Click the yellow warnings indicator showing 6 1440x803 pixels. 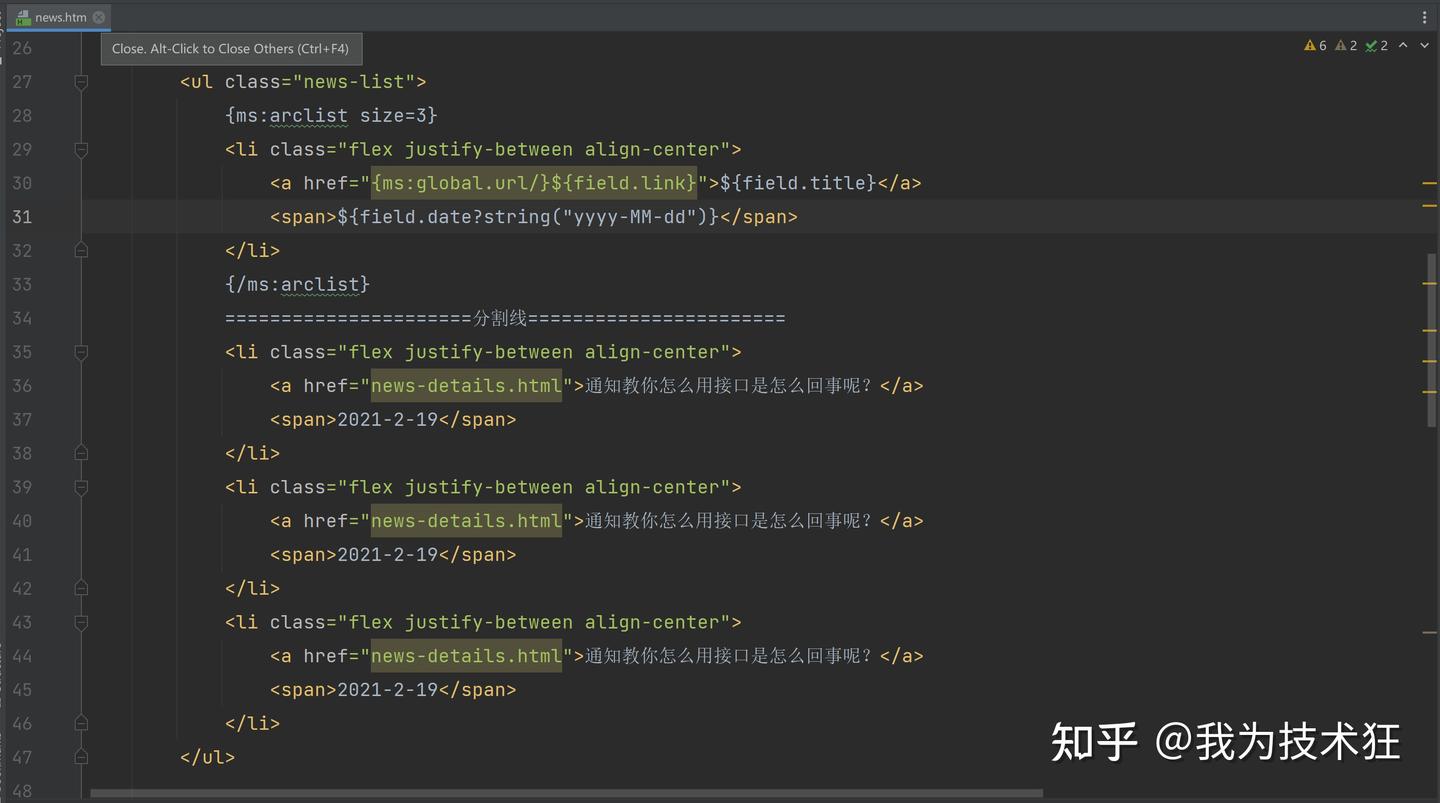pyautogui.click(x=1313, y=45)
